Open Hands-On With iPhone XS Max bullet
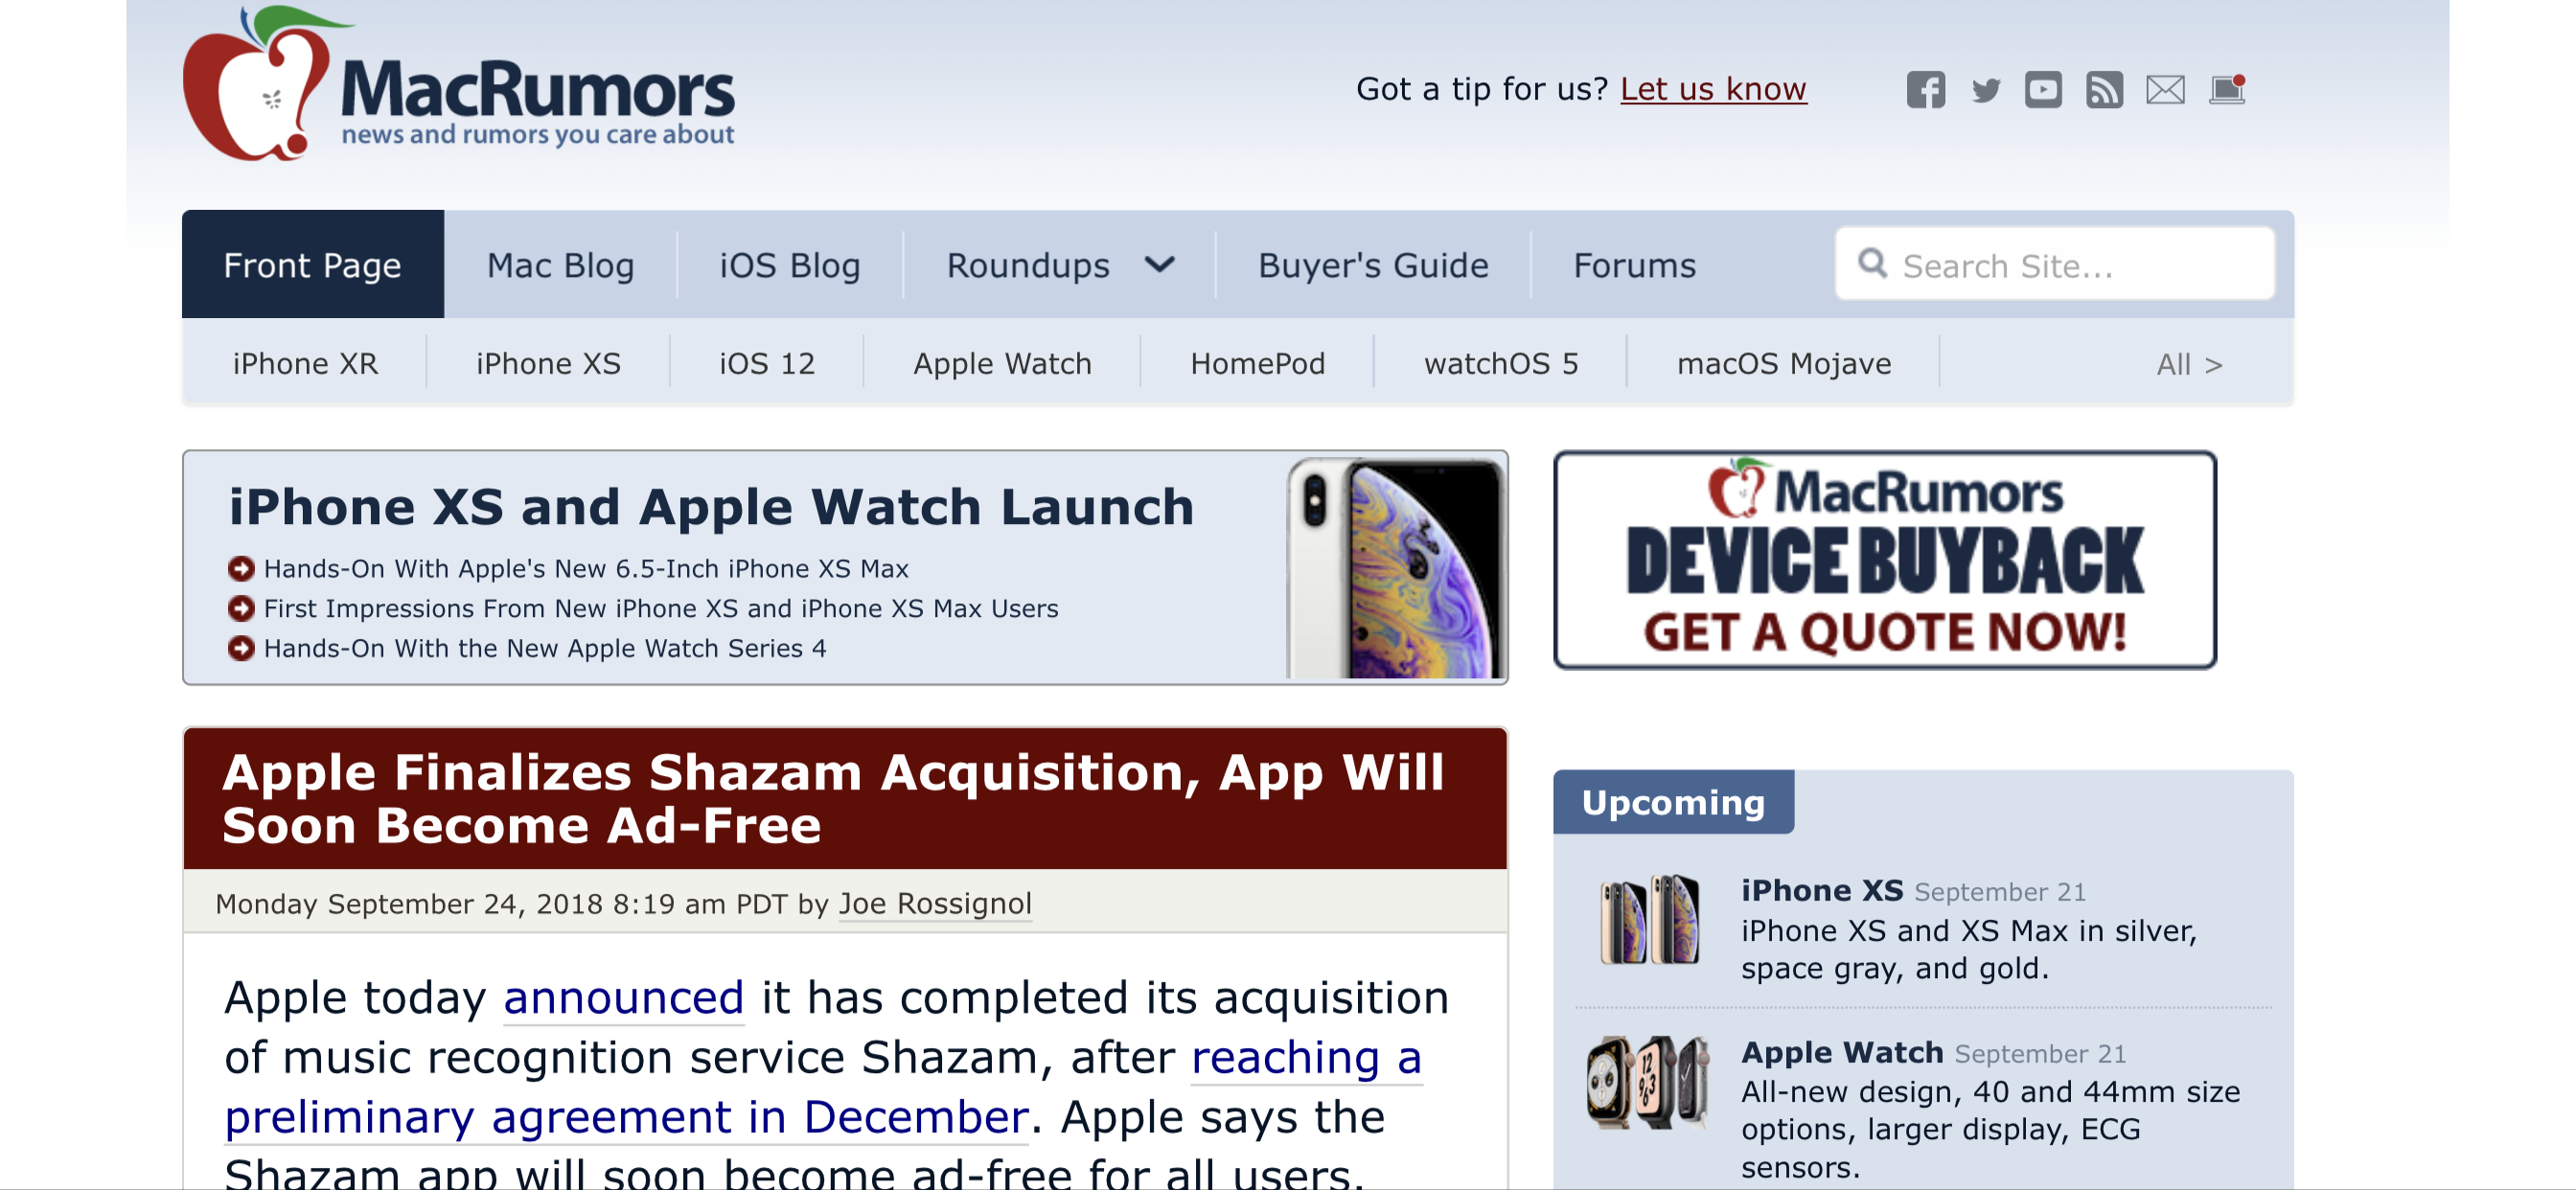This screenshot has width=2576, height=1190. click(x=585, y=568)
